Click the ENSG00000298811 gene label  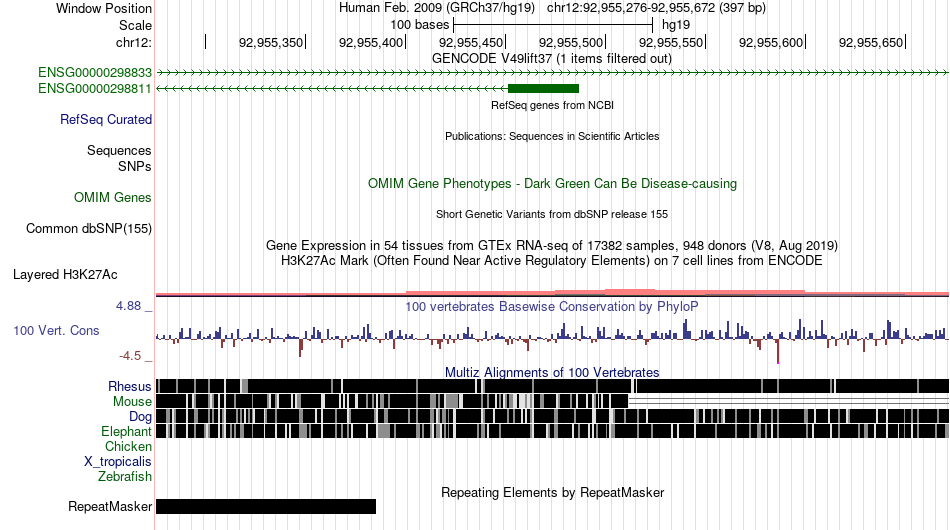point(95,88)
